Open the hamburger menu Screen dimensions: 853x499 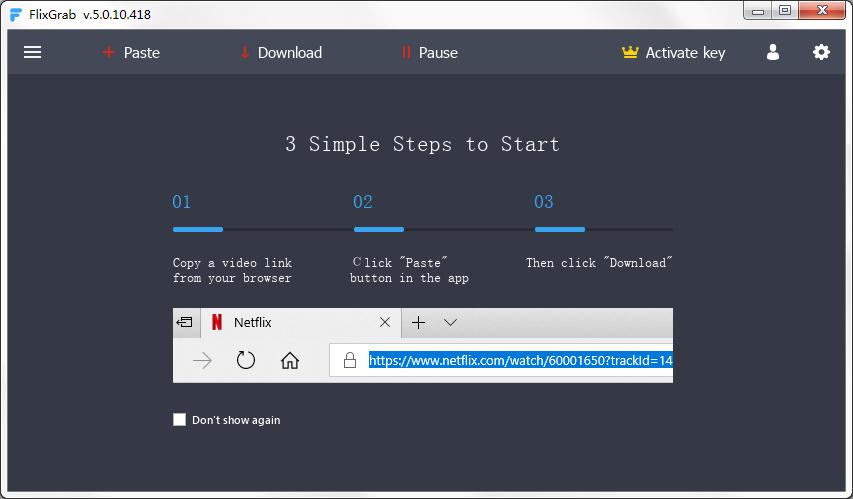pyautogui.click(x=32, y=53)
